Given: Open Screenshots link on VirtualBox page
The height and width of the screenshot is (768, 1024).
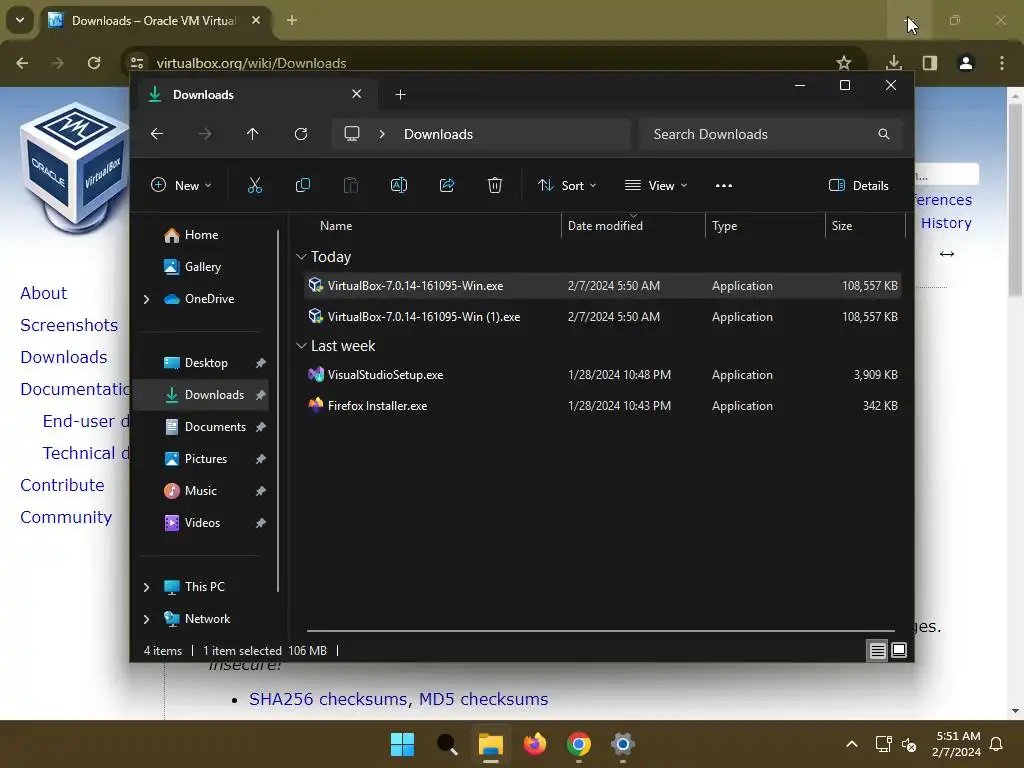Looking at the screenshot, I should [69, 325].
